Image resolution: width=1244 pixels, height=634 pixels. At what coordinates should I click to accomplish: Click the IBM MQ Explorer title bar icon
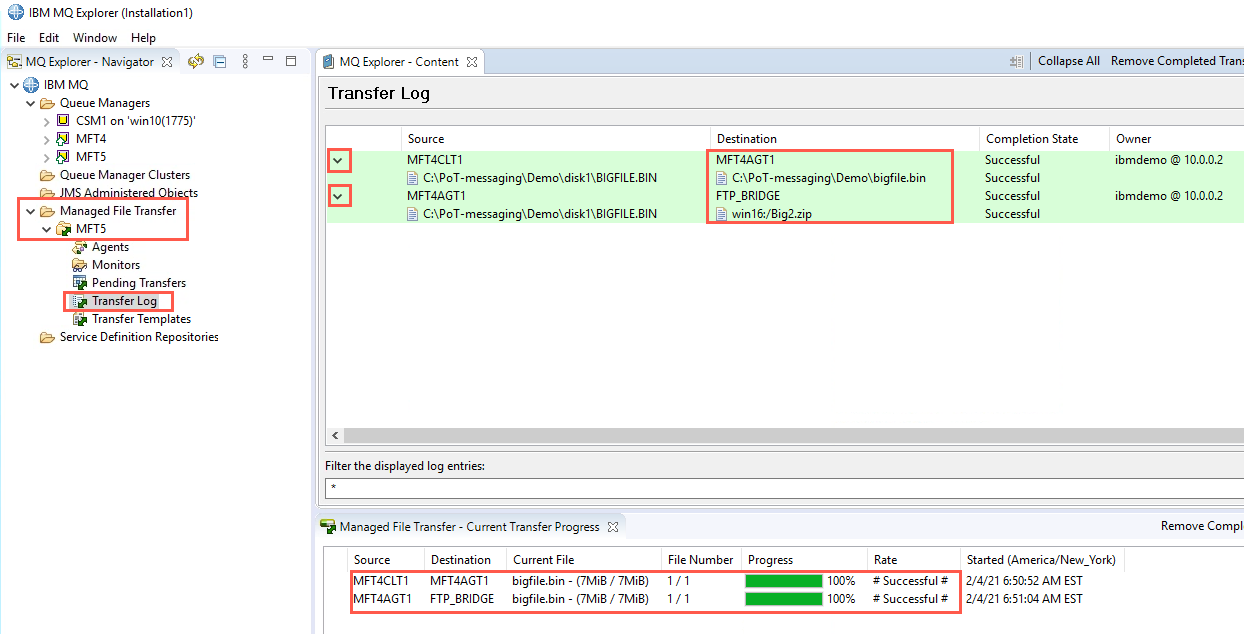click(15, 13)
